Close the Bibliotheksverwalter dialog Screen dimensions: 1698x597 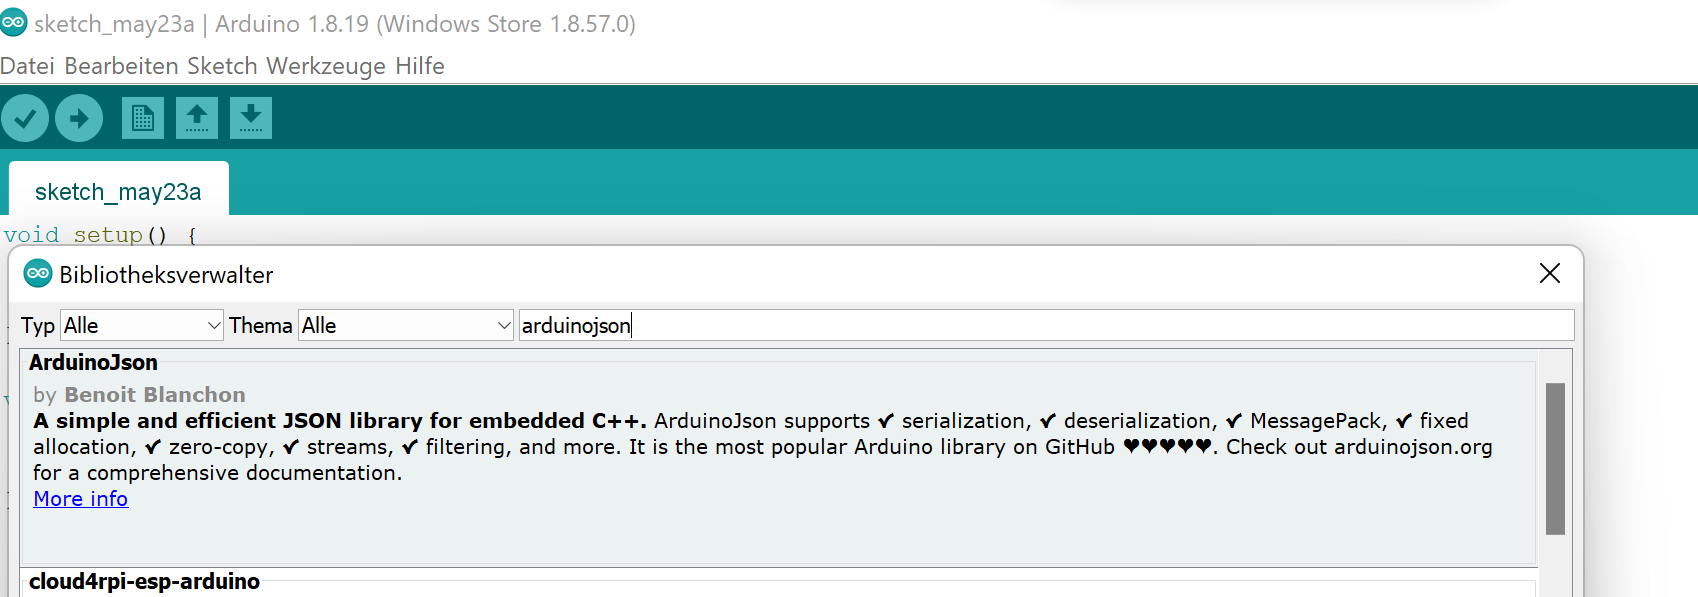(x=1550, y=273)
